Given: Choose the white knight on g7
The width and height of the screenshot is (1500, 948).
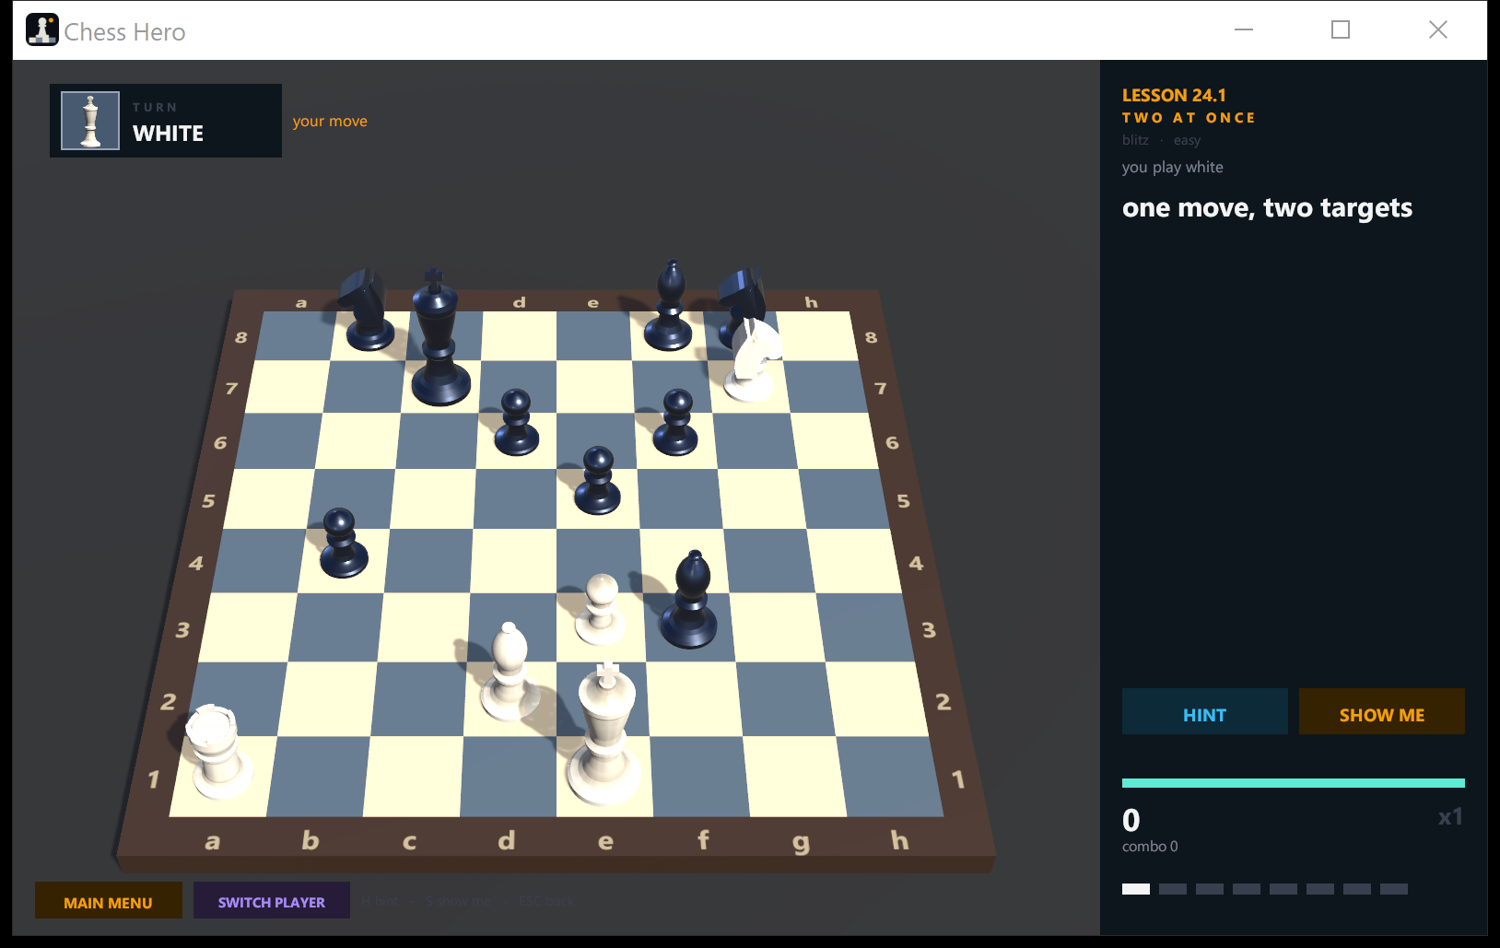Looking at the screenshot, I should [751, 360].
